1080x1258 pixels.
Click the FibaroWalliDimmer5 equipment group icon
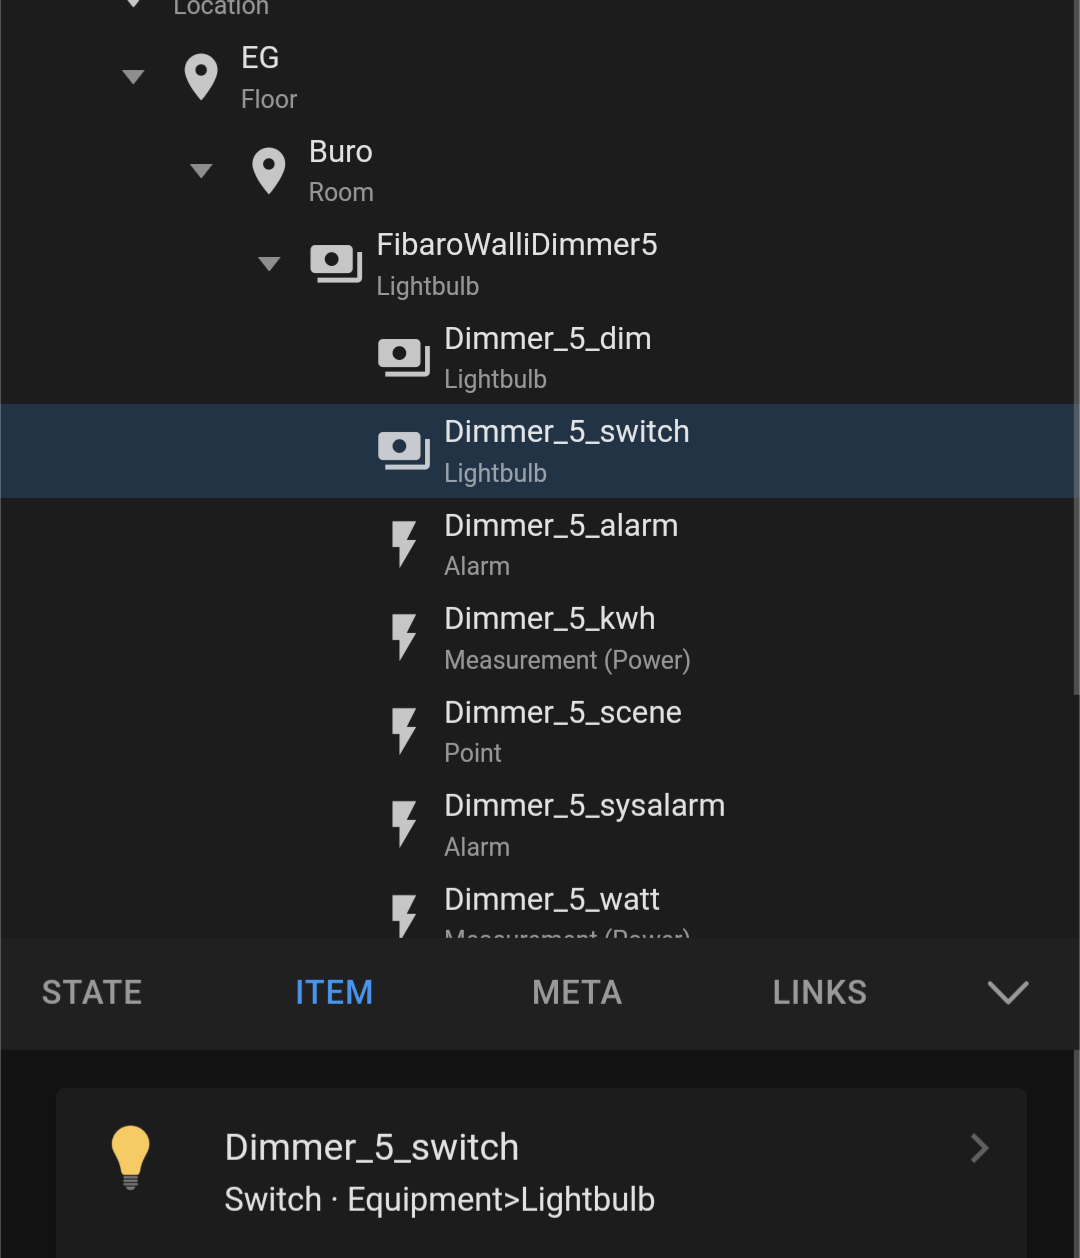336,264
